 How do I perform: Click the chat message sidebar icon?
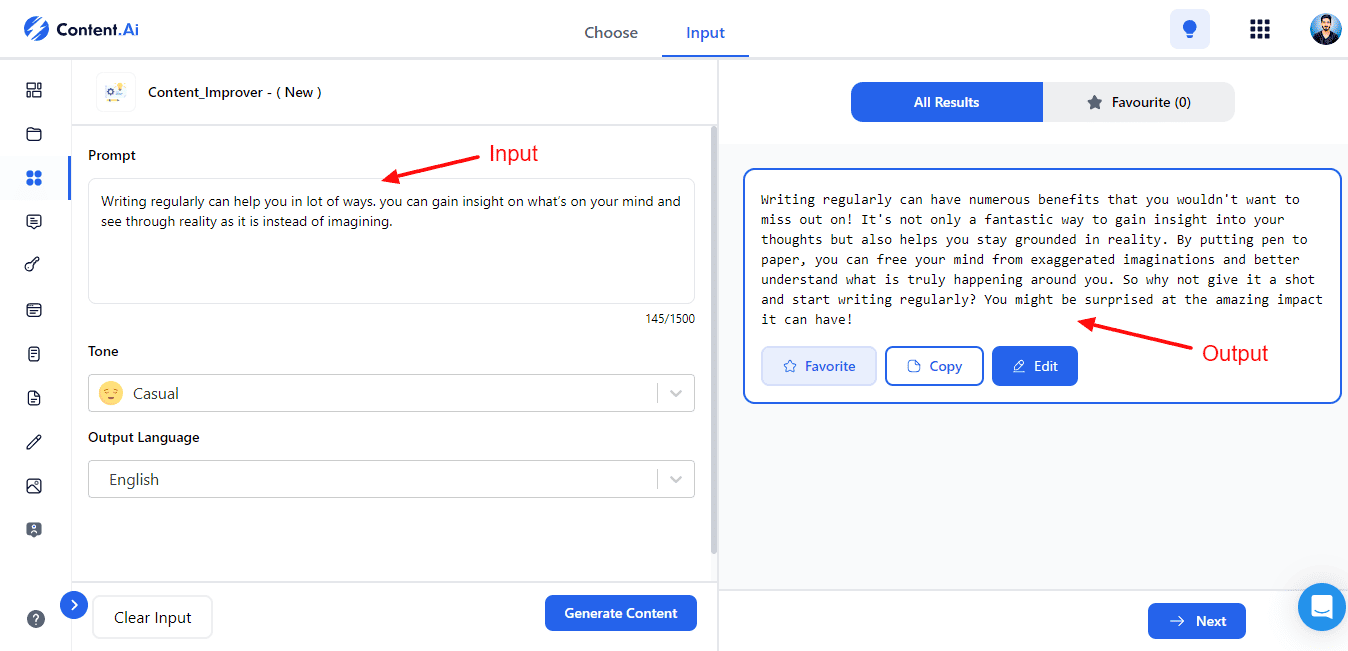point(34,222)
